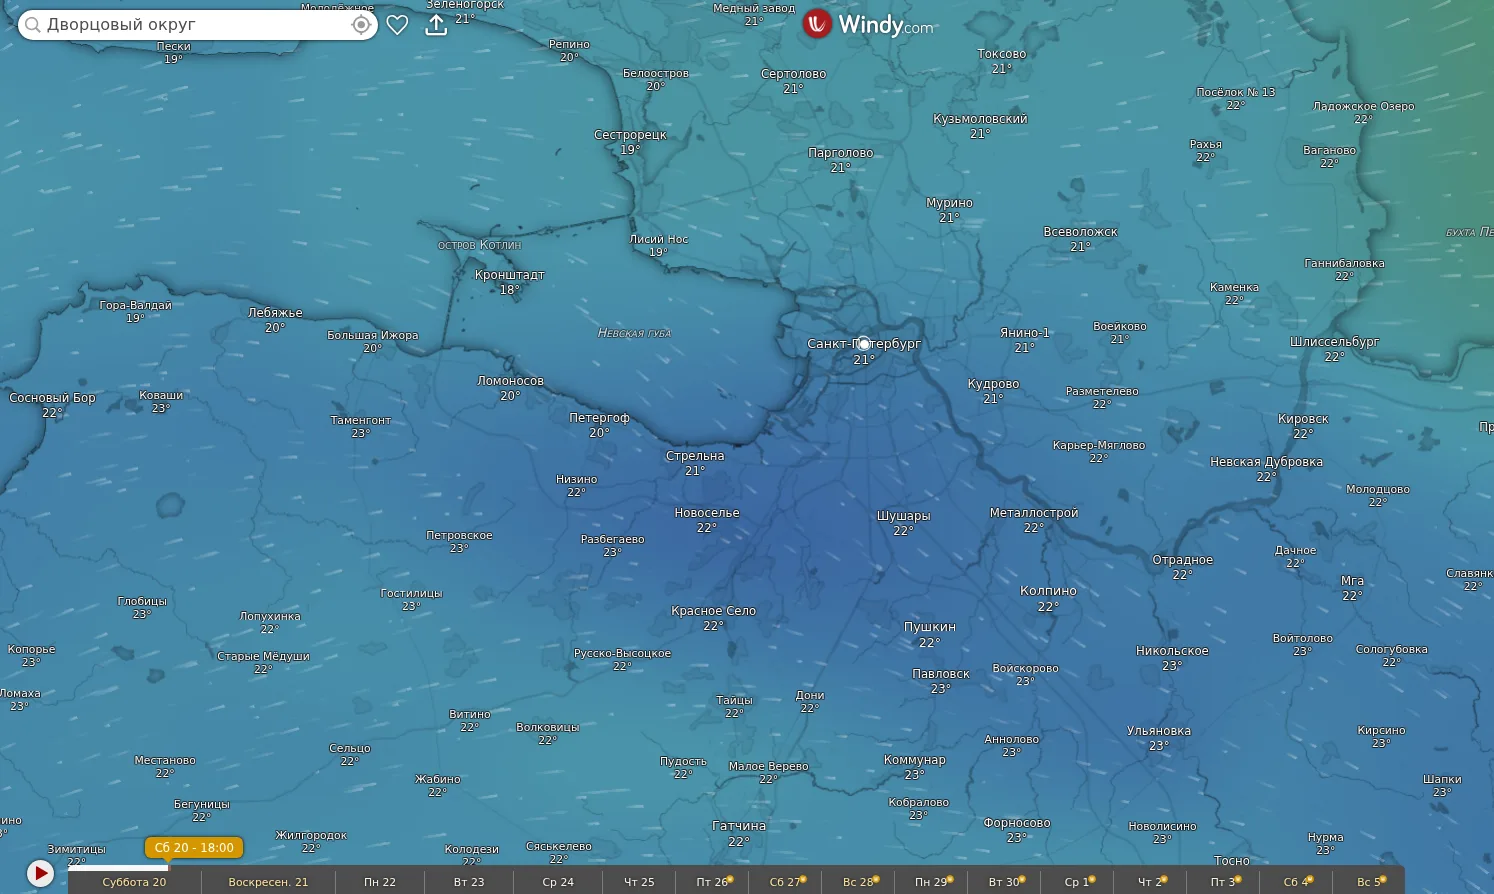Open the share upload icon
The height and width of the screenshot is (894, 1494).
pyautogui.click(x=436, y=25)
